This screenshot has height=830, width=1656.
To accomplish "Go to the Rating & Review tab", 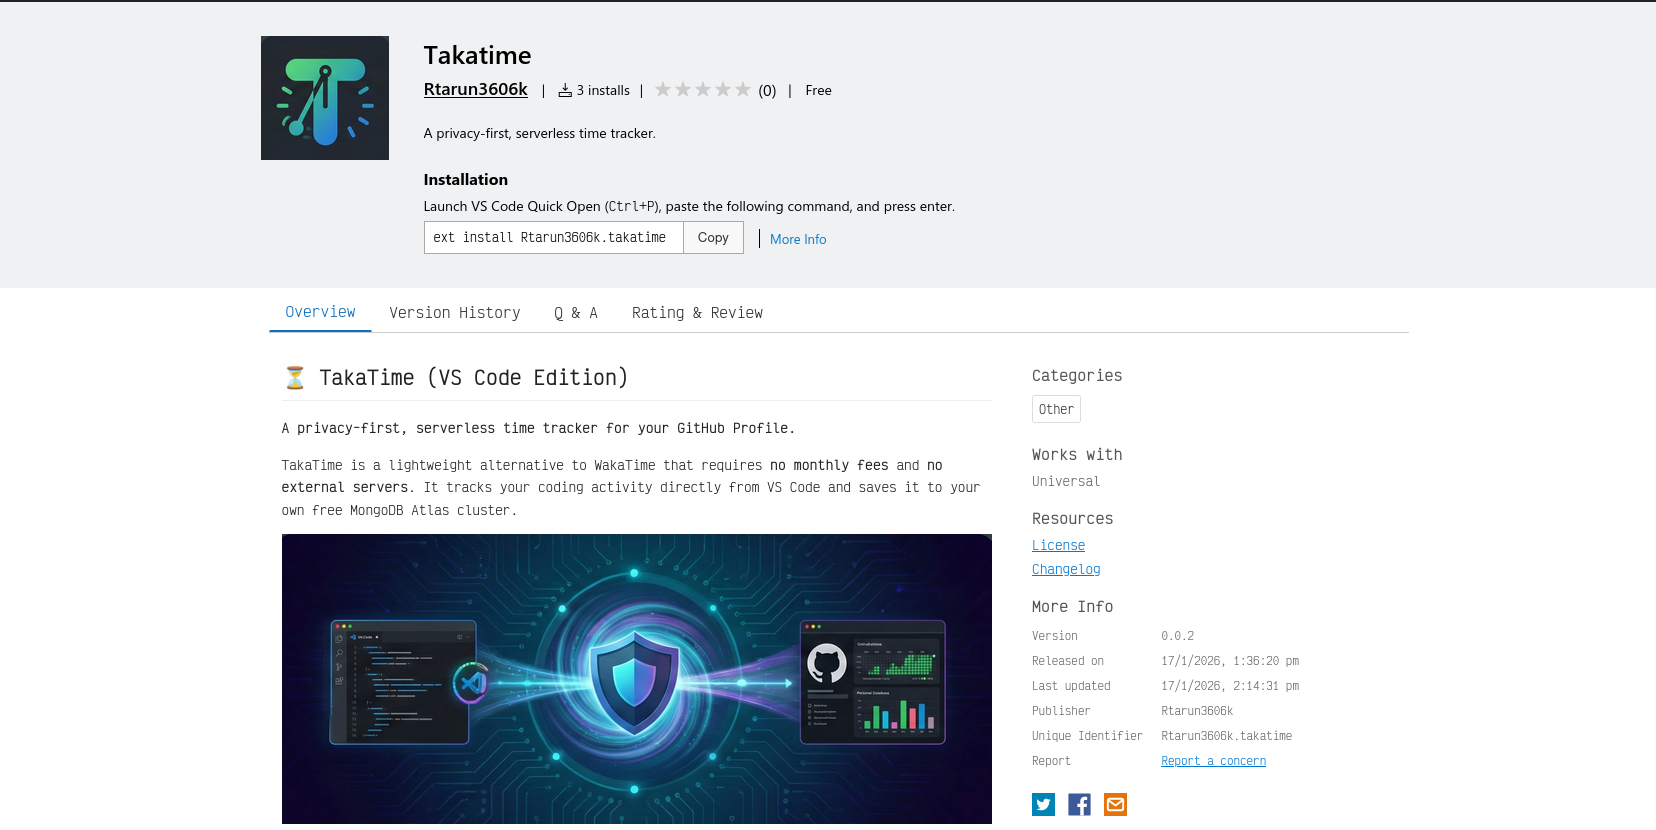I will click(x=697, y=313).
